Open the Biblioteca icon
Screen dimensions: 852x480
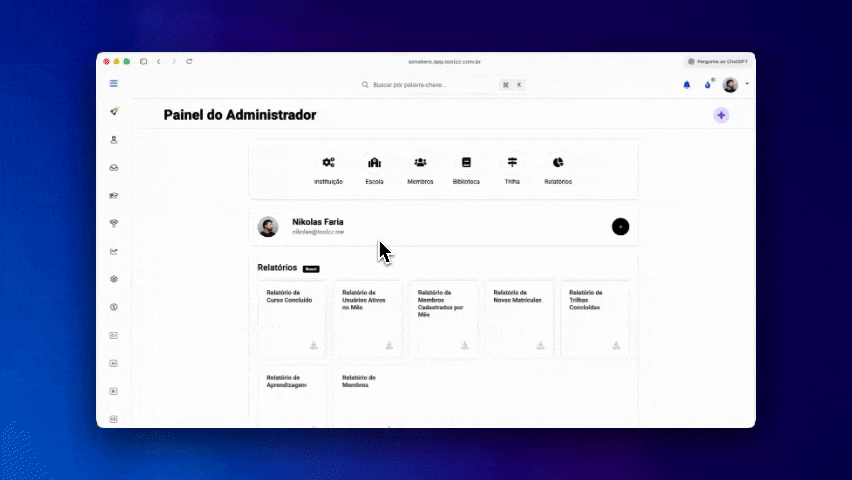pos(466,163)
